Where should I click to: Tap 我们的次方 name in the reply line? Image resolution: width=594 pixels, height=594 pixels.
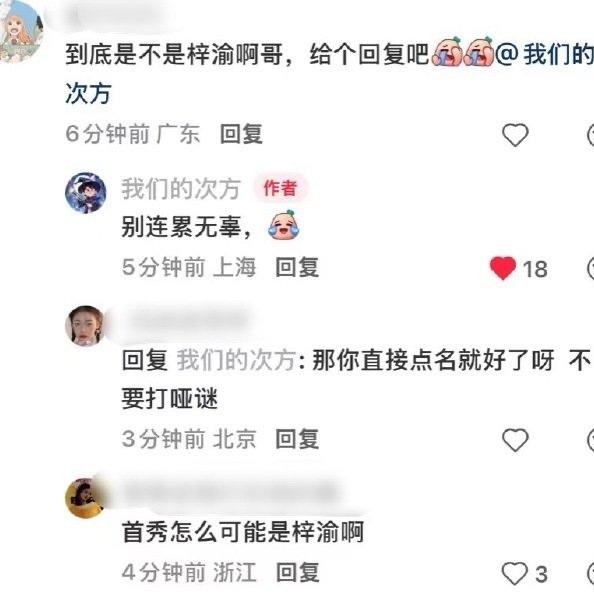[237, 360]
